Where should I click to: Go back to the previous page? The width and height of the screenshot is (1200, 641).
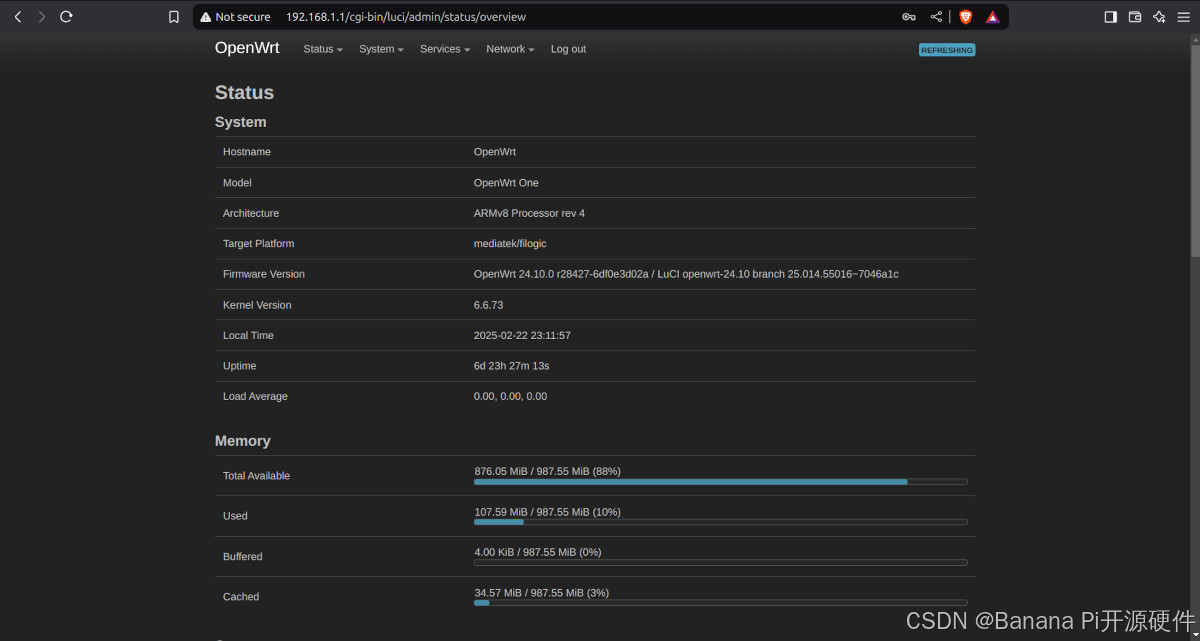[x=17, y=17]
